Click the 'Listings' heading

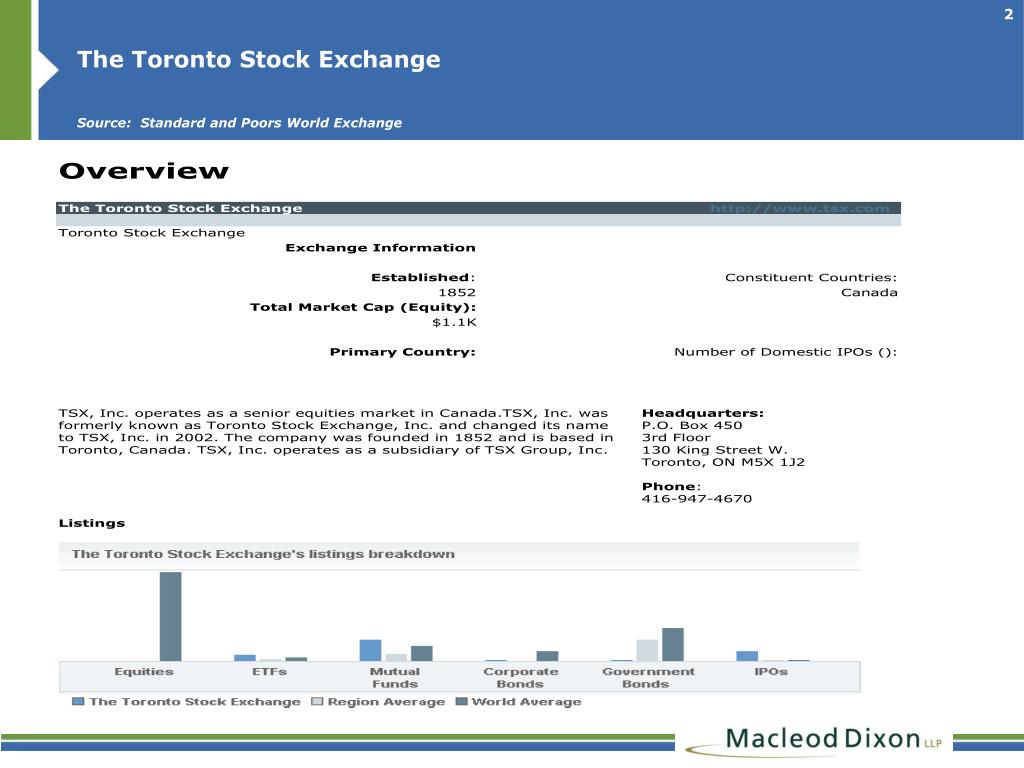[91, 523]
